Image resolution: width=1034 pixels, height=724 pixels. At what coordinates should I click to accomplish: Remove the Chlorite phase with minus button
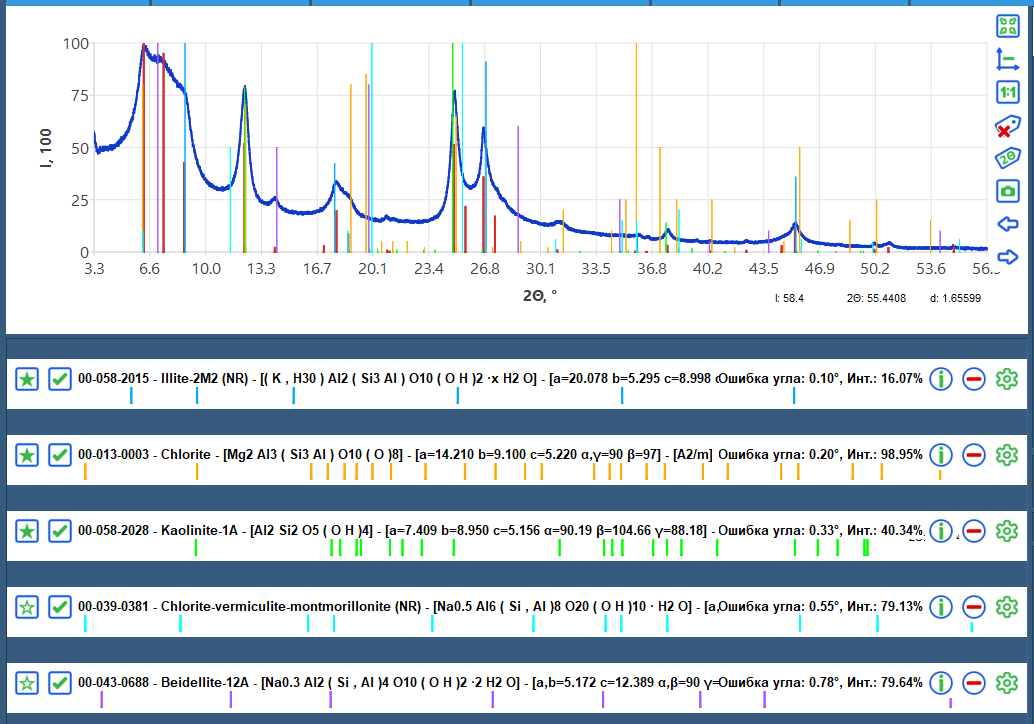(x=974, y=455)
